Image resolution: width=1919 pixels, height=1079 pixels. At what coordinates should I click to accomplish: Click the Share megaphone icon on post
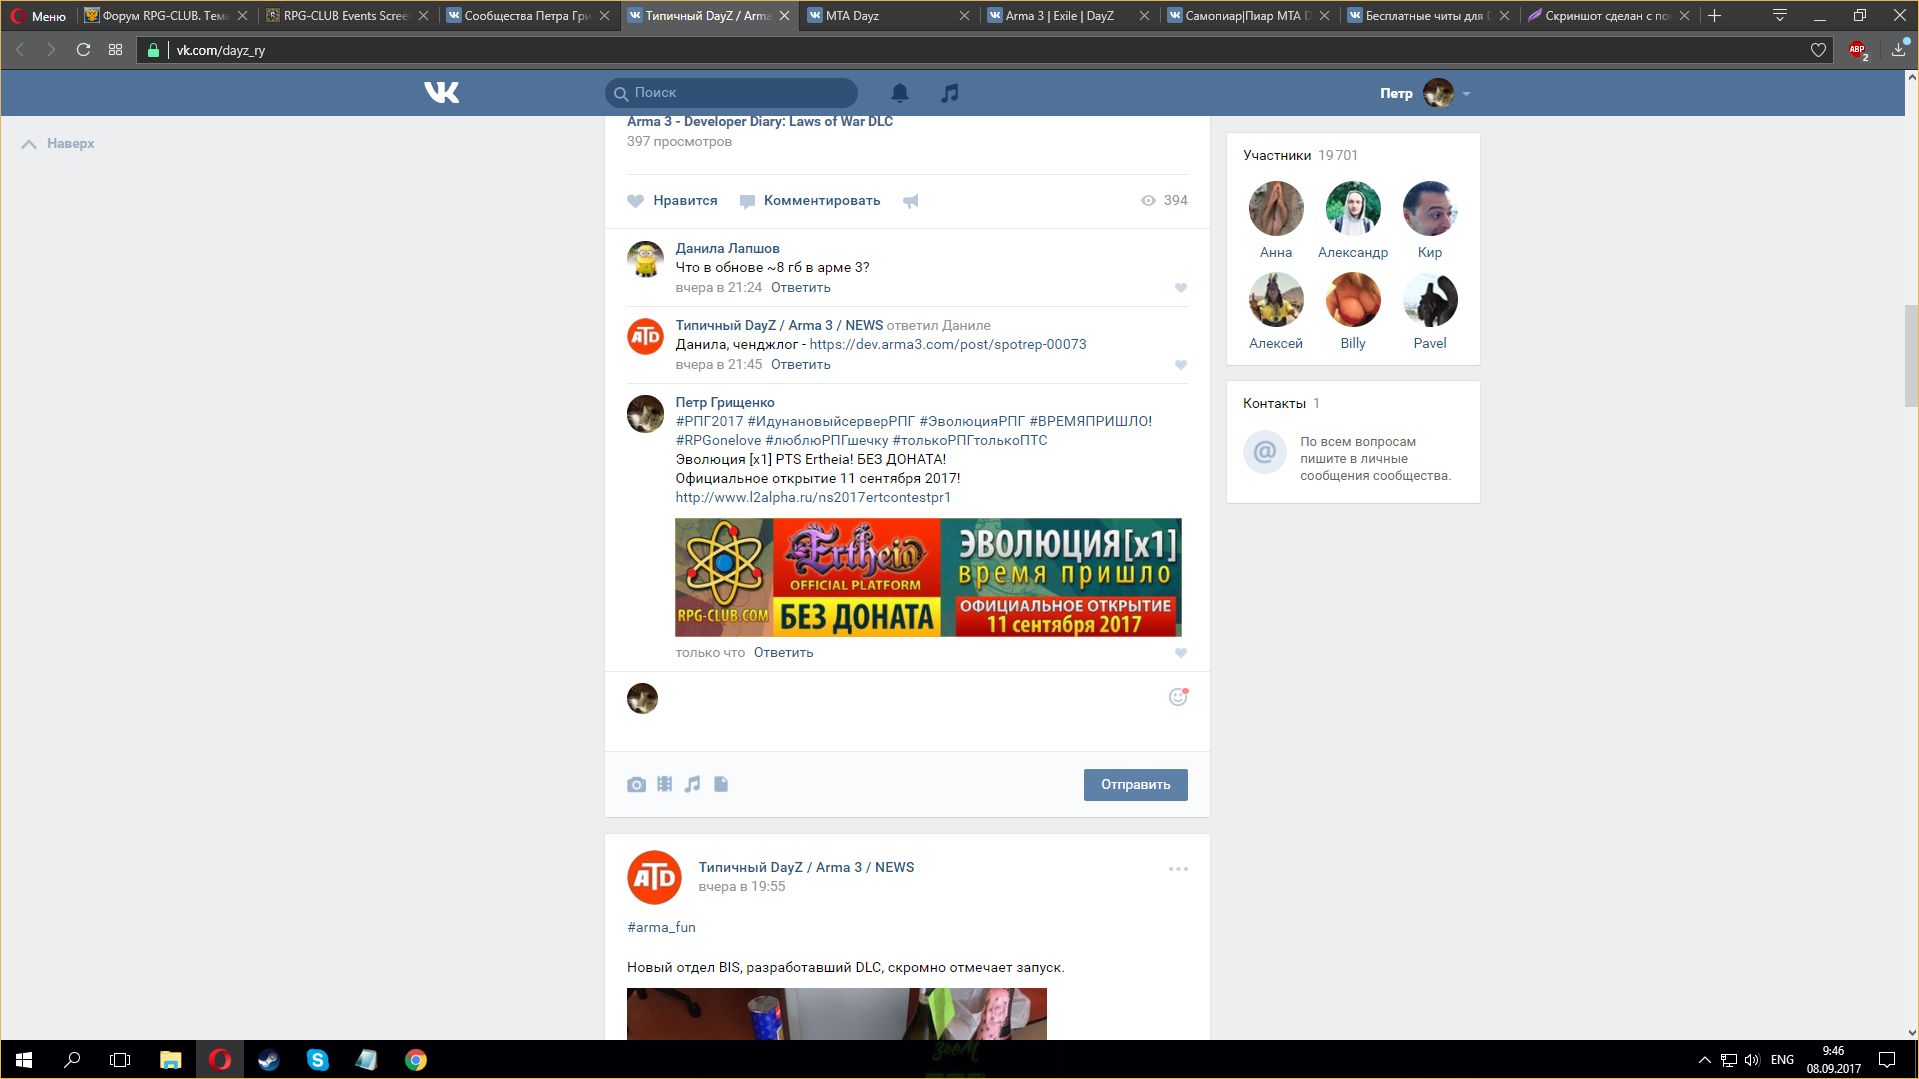[911, 201]
